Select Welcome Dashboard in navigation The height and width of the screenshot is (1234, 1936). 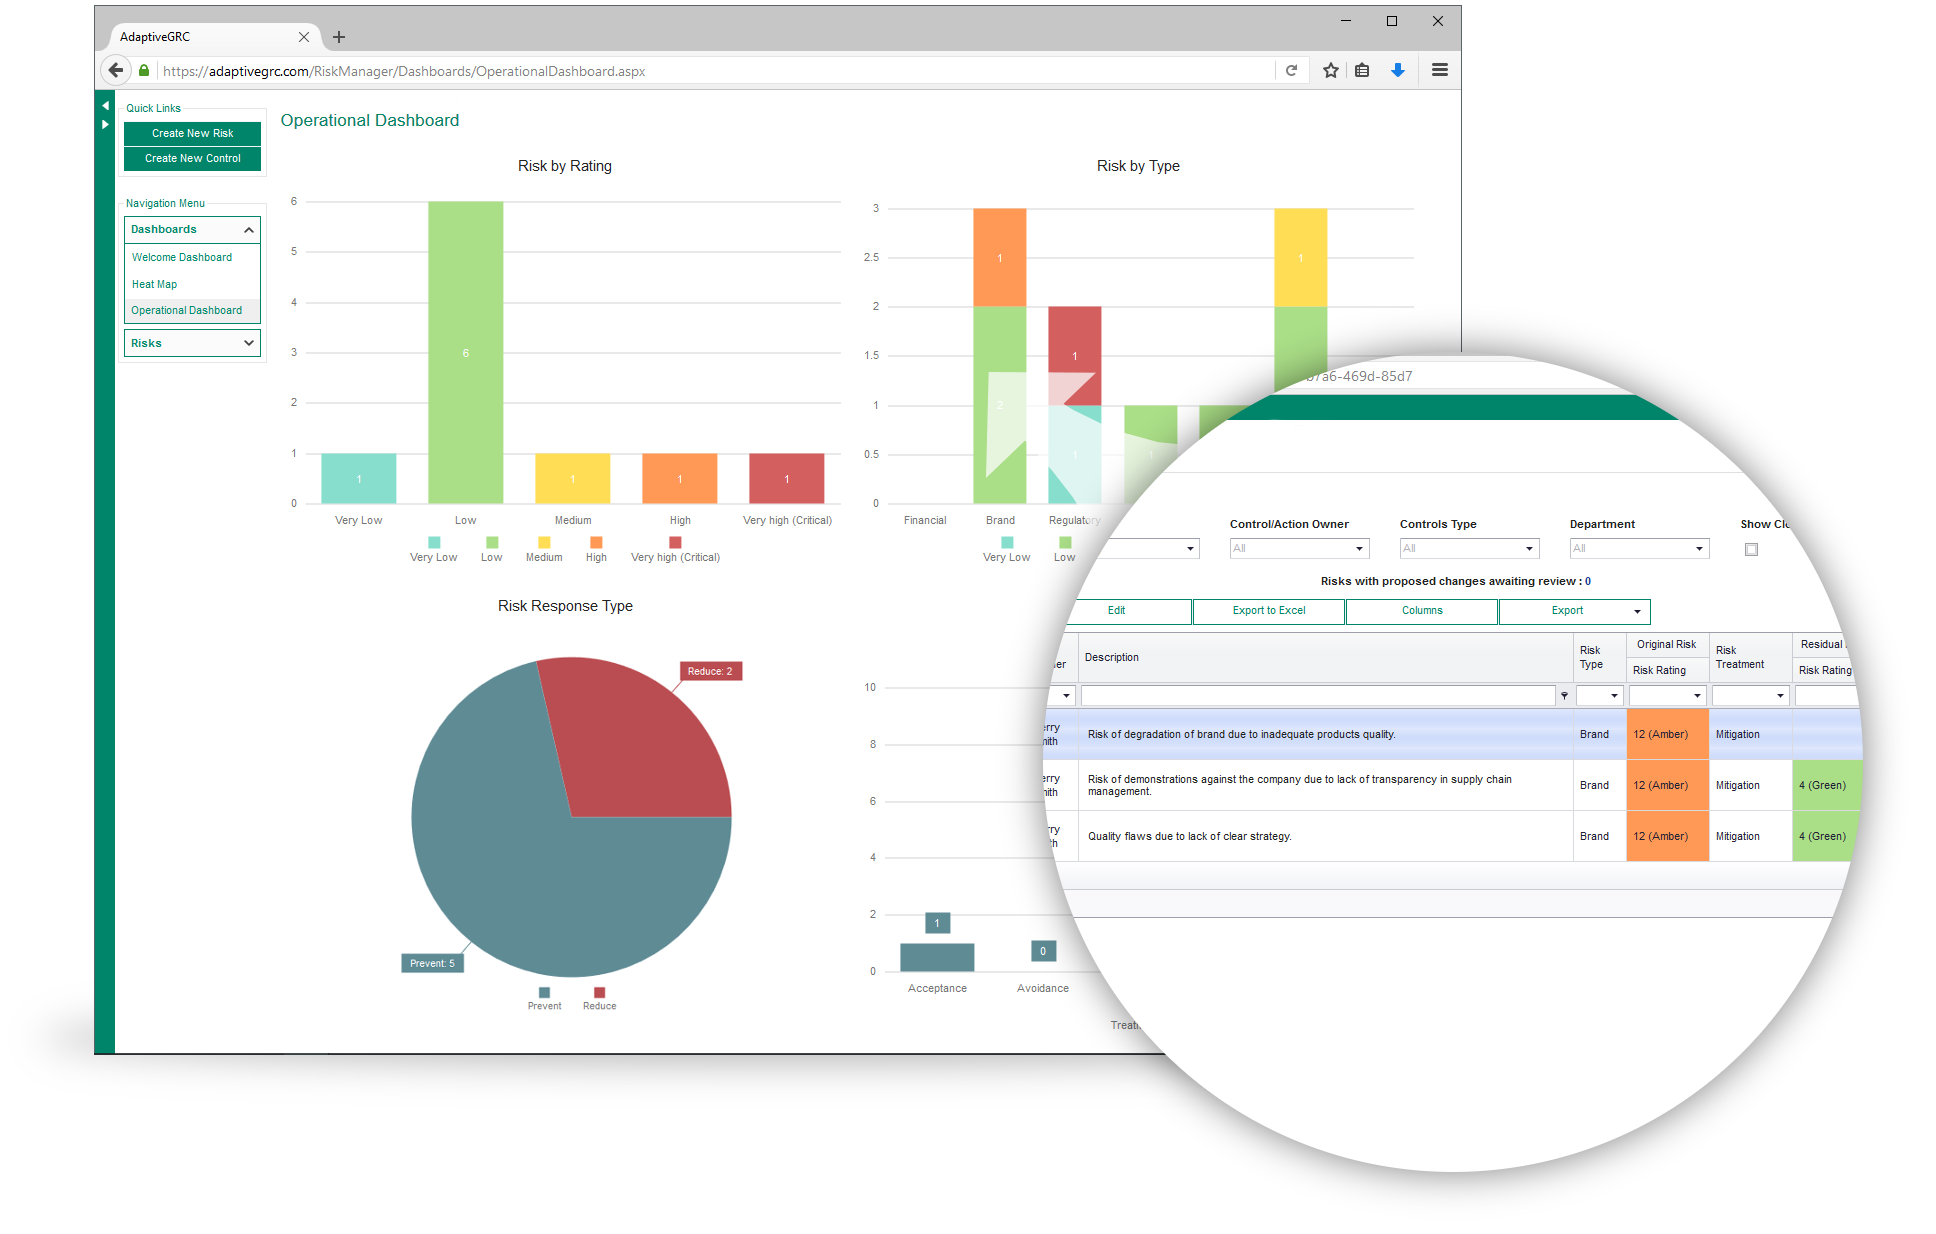tap(182, 257)
